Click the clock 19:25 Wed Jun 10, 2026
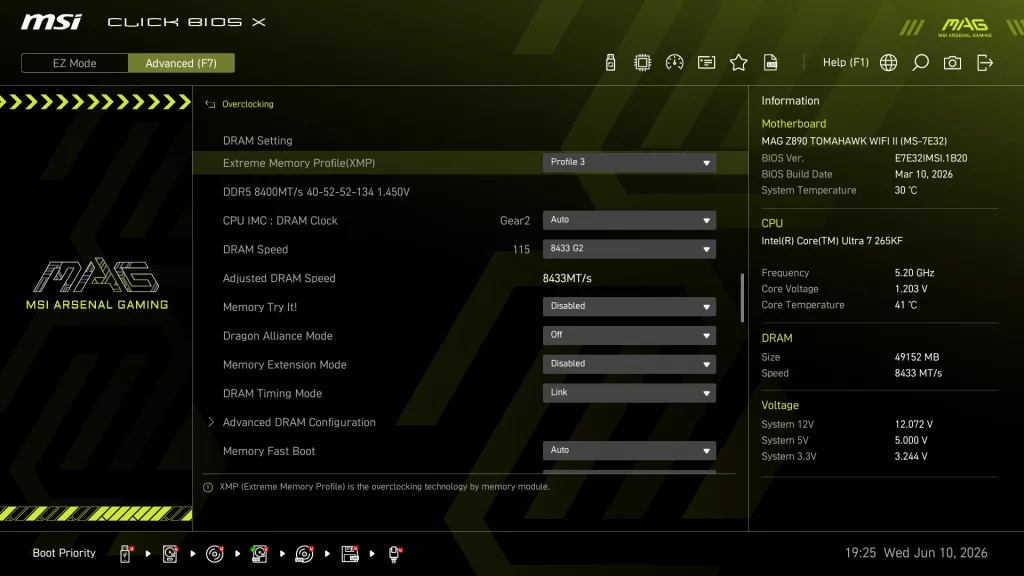Screen dimensions: 1024x576 click(916, 553)
